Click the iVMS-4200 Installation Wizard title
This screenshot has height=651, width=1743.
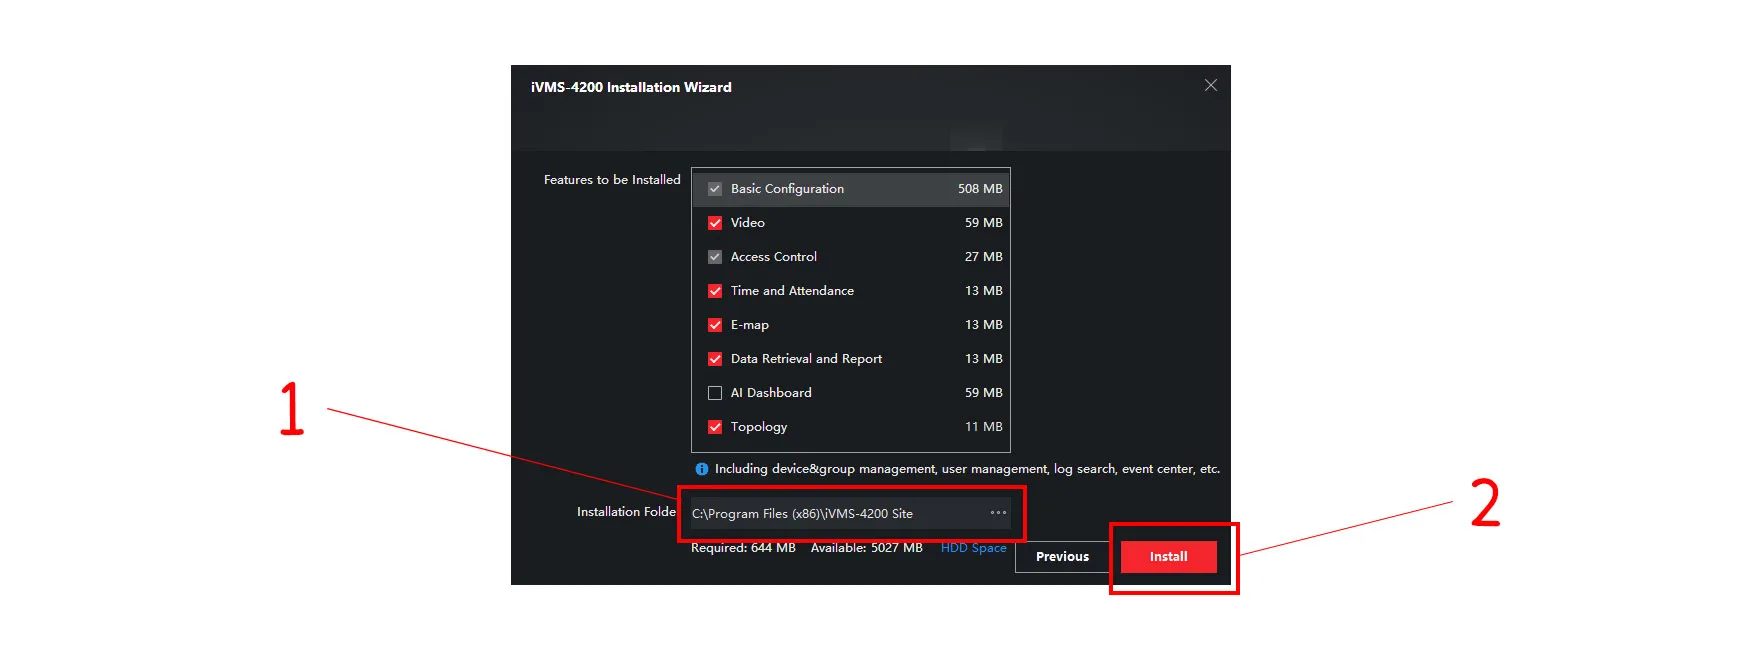pos(631,87)
